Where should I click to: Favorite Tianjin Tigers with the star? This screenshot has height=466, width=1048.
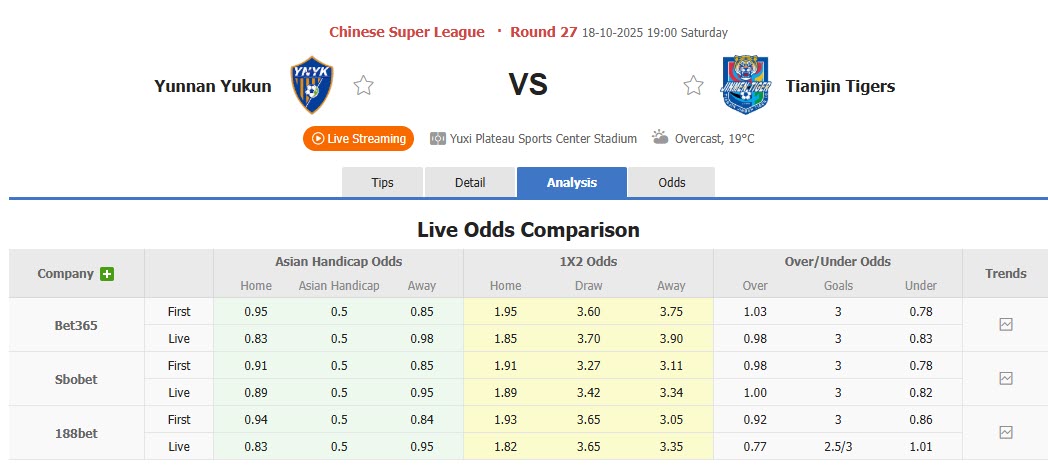(x=693, y=86)
